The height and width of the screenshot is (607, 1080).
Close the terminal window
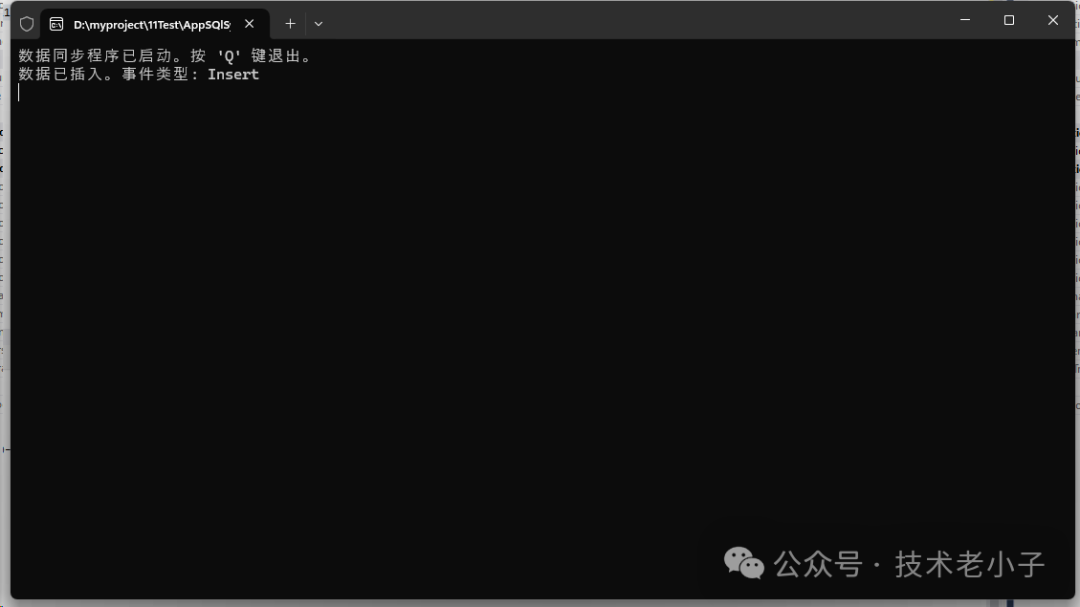pos(1052,20)
